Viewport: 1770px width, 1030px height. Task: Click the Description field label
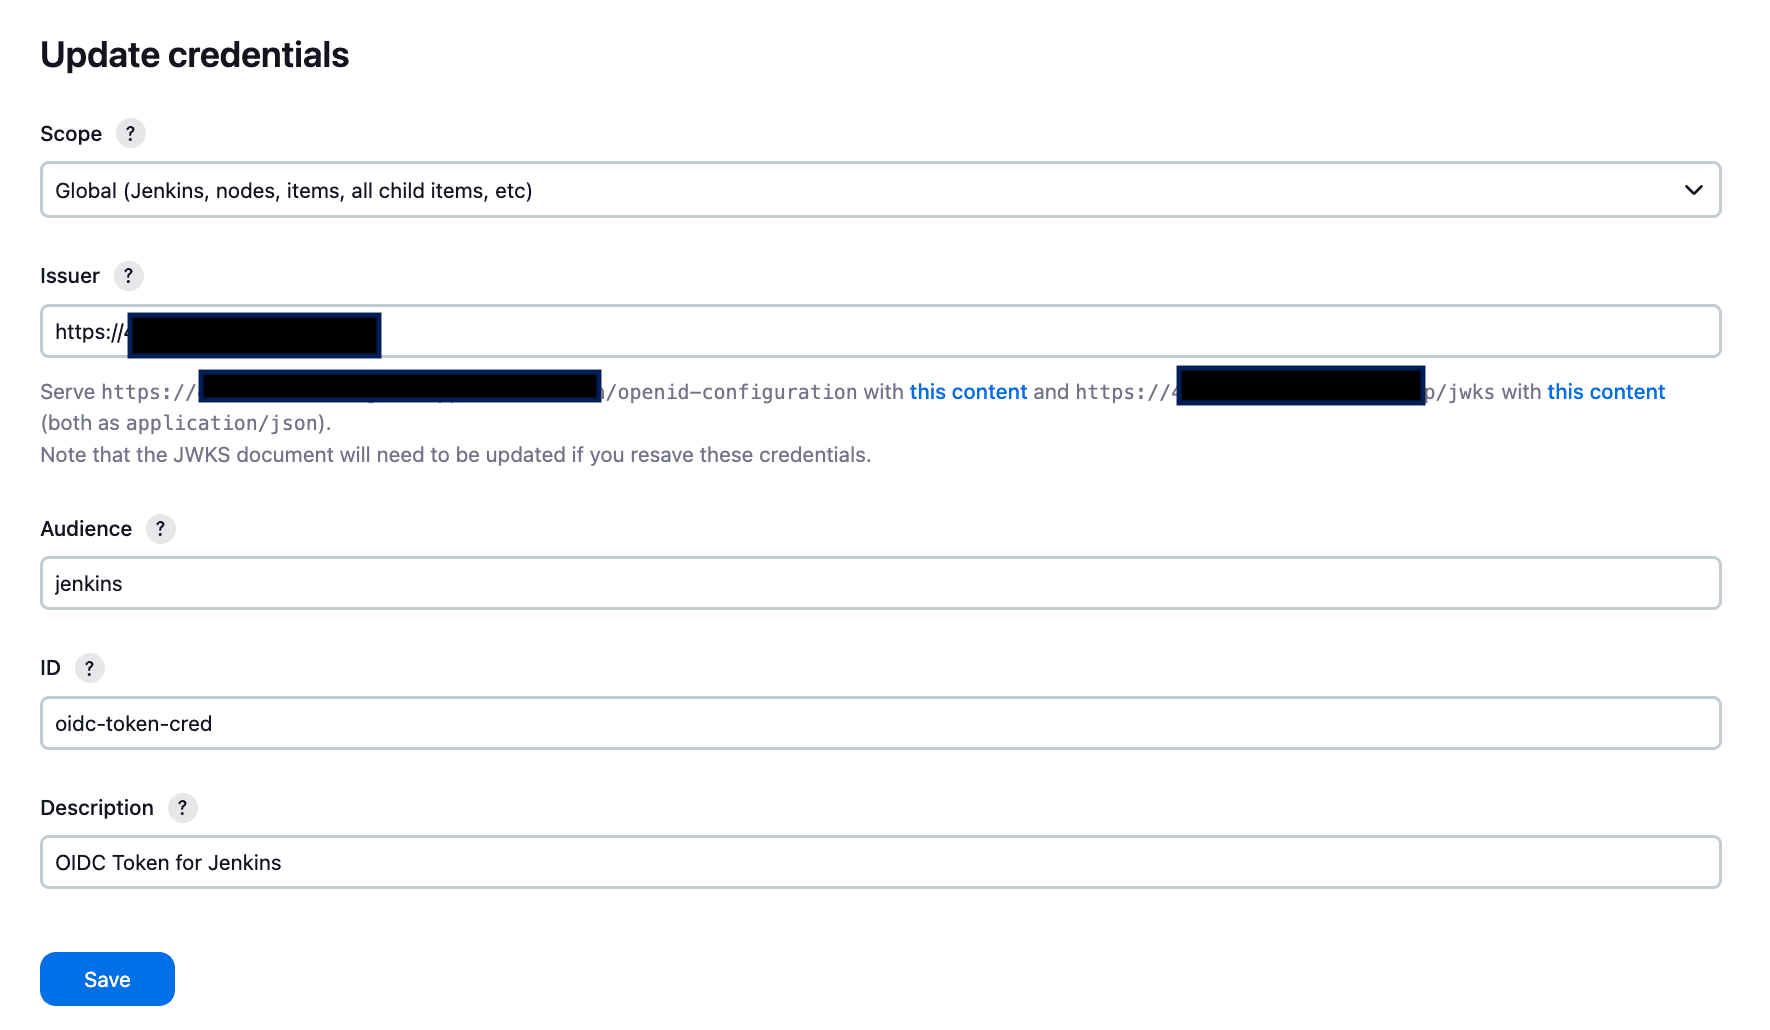pyautogui.click(x=97, y=808)
